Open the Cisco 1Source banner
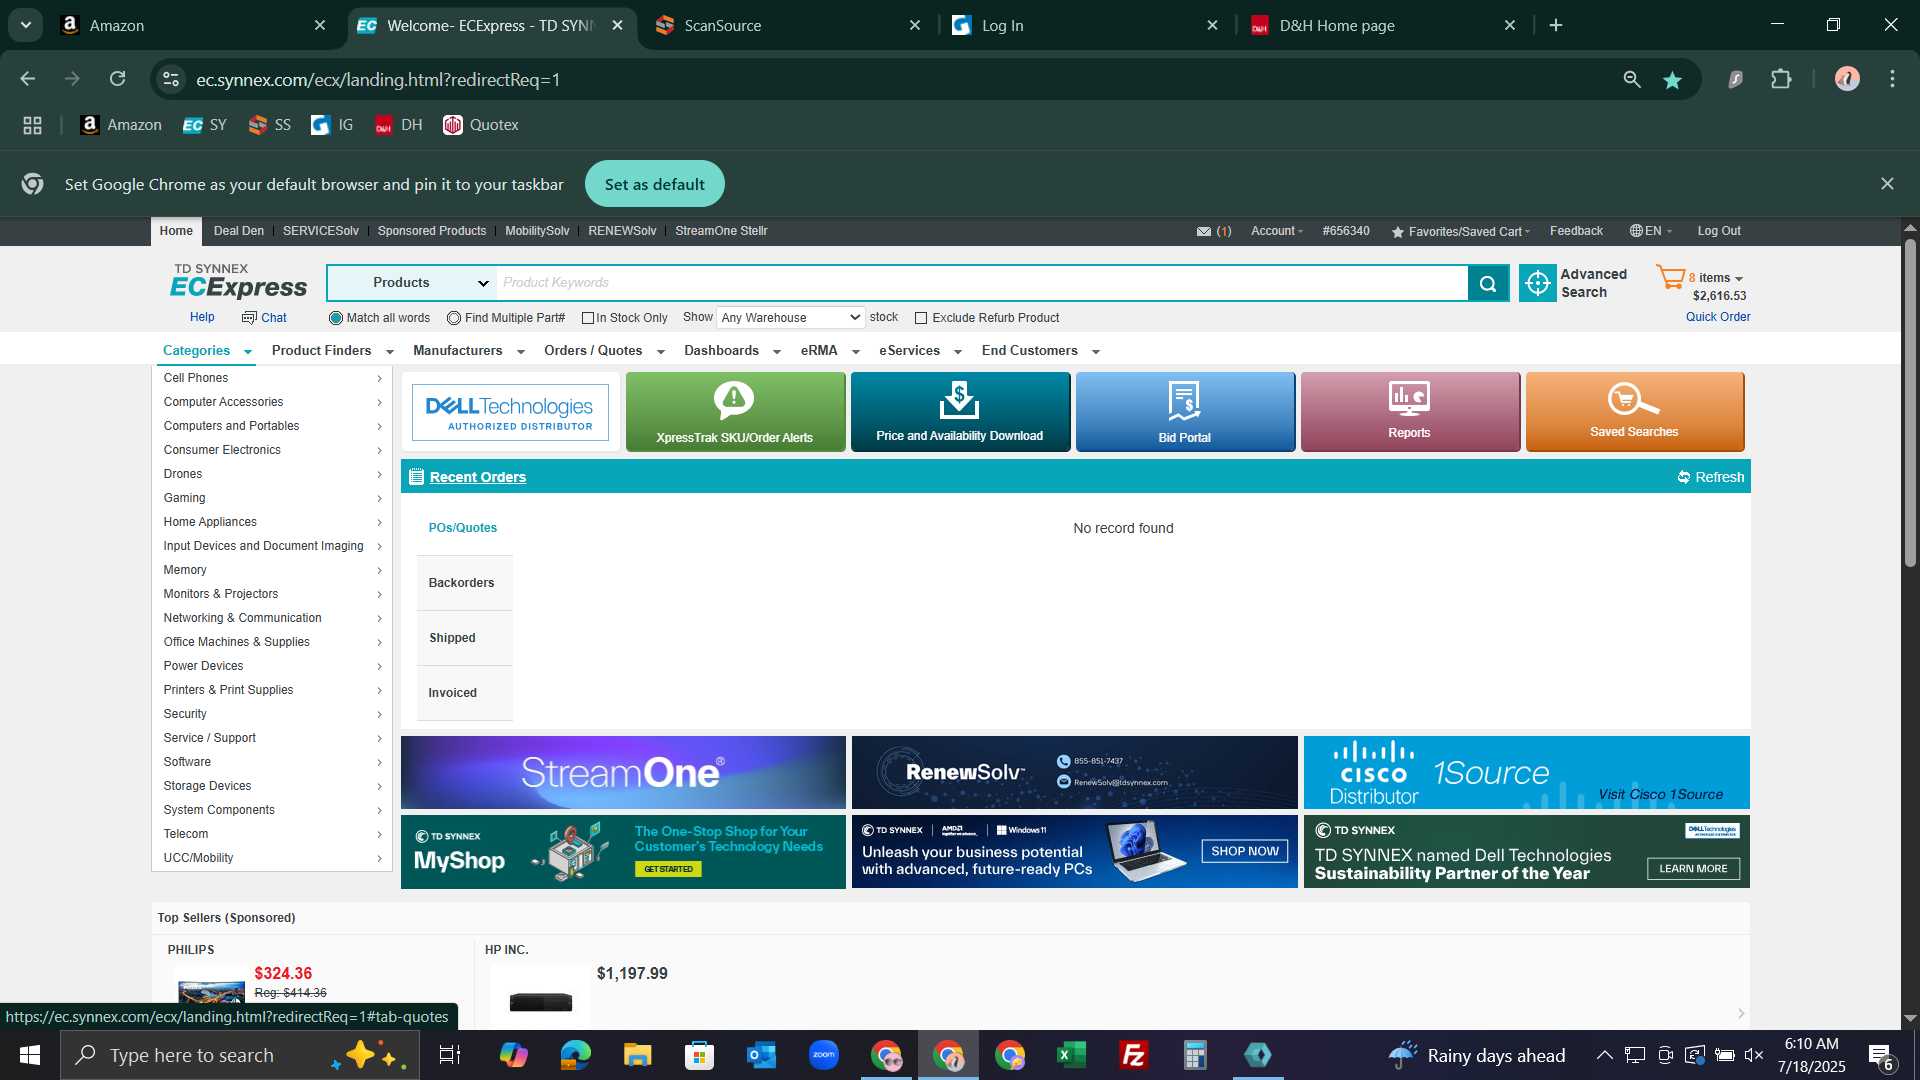The height and width of the screenshot is (1080, 1920). click(x=1526, y=772)
